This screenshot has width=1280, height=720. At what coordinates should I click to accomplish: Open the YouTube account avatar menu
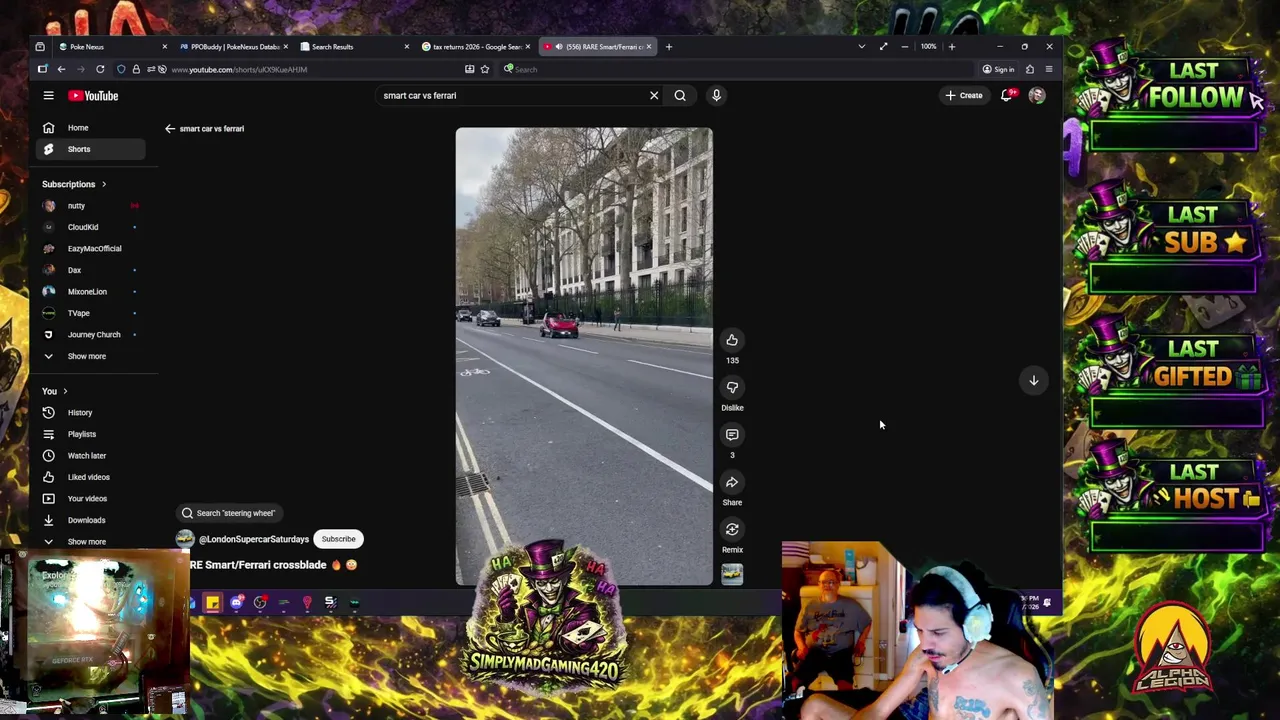pos(1037,95)
